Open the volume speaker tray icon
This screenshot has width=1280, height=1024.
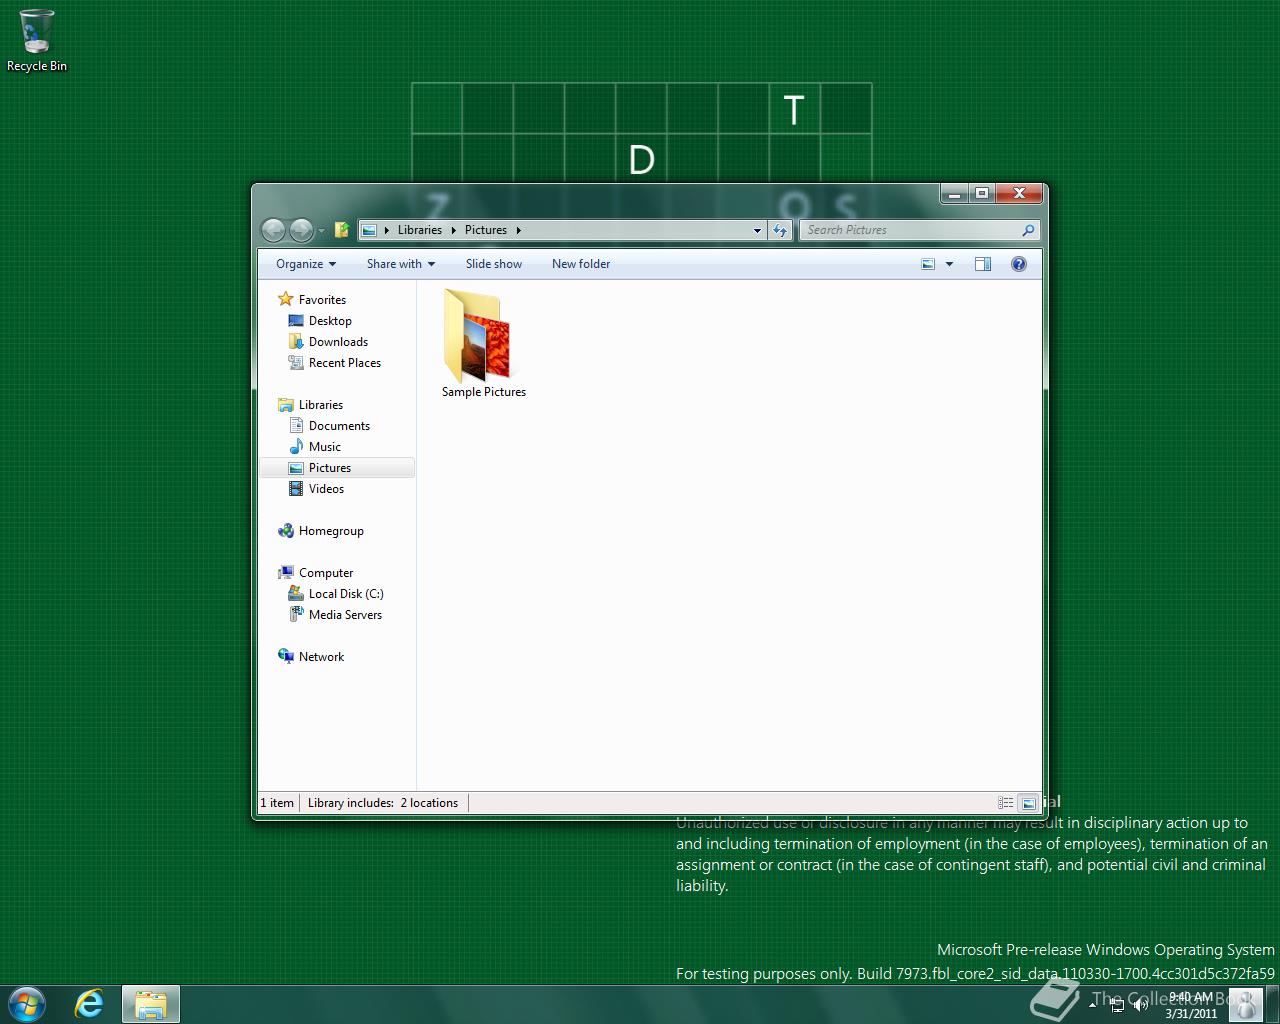[x=1140, y=1004]
